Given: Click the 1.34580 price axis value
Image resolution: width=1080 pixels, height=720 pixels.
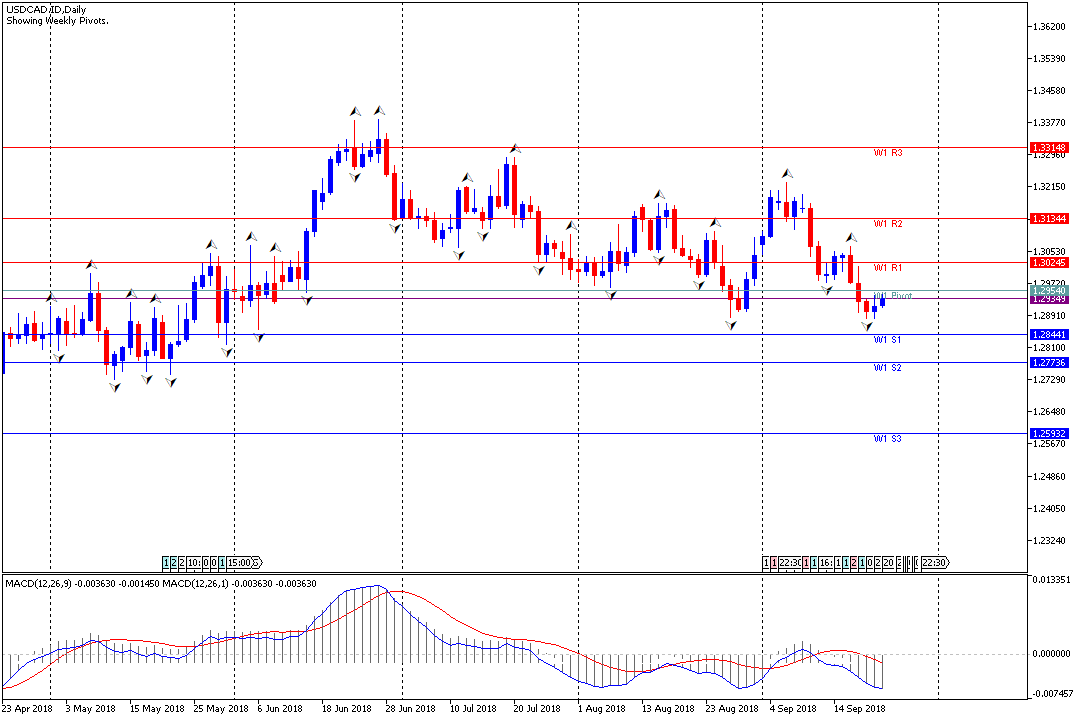Looking at the screenshot, I should coord(1050,91).
